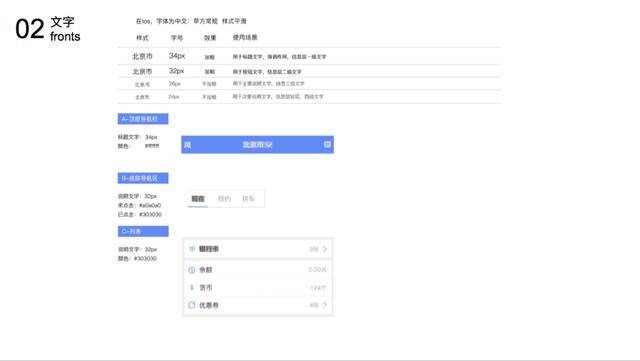640x361 pixels.
Task: Switch to the middle gray tab
Action: point(224,199)
